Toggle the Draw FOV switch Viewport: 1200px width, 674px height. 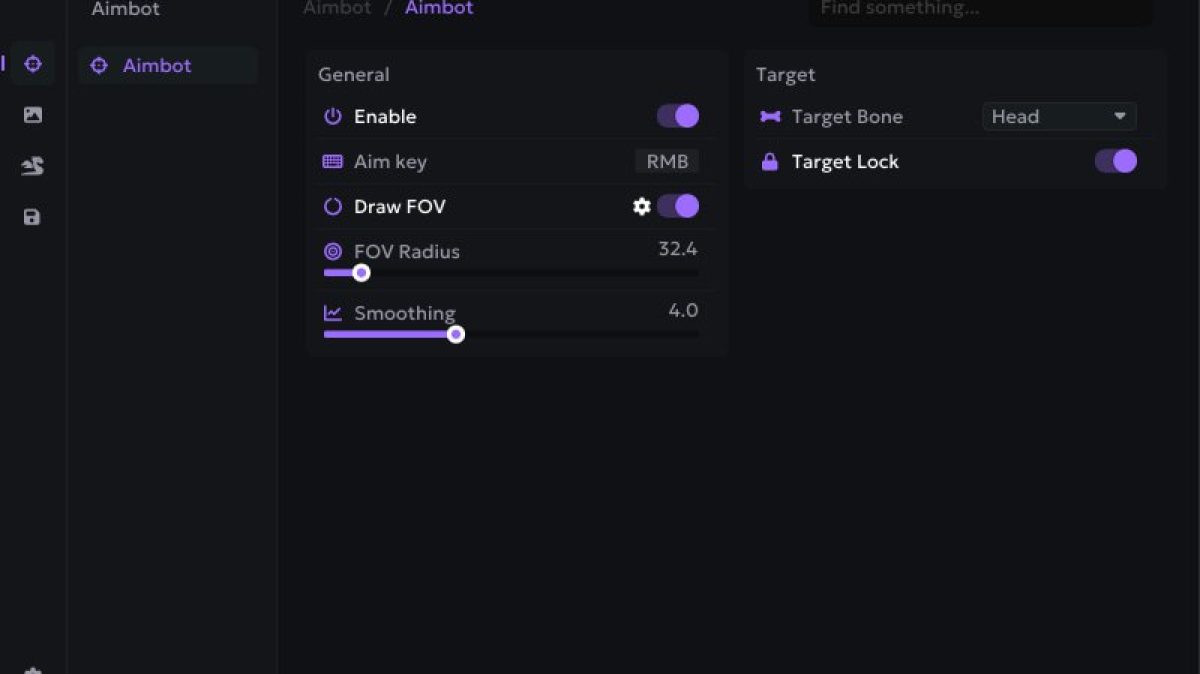[678, 206]
